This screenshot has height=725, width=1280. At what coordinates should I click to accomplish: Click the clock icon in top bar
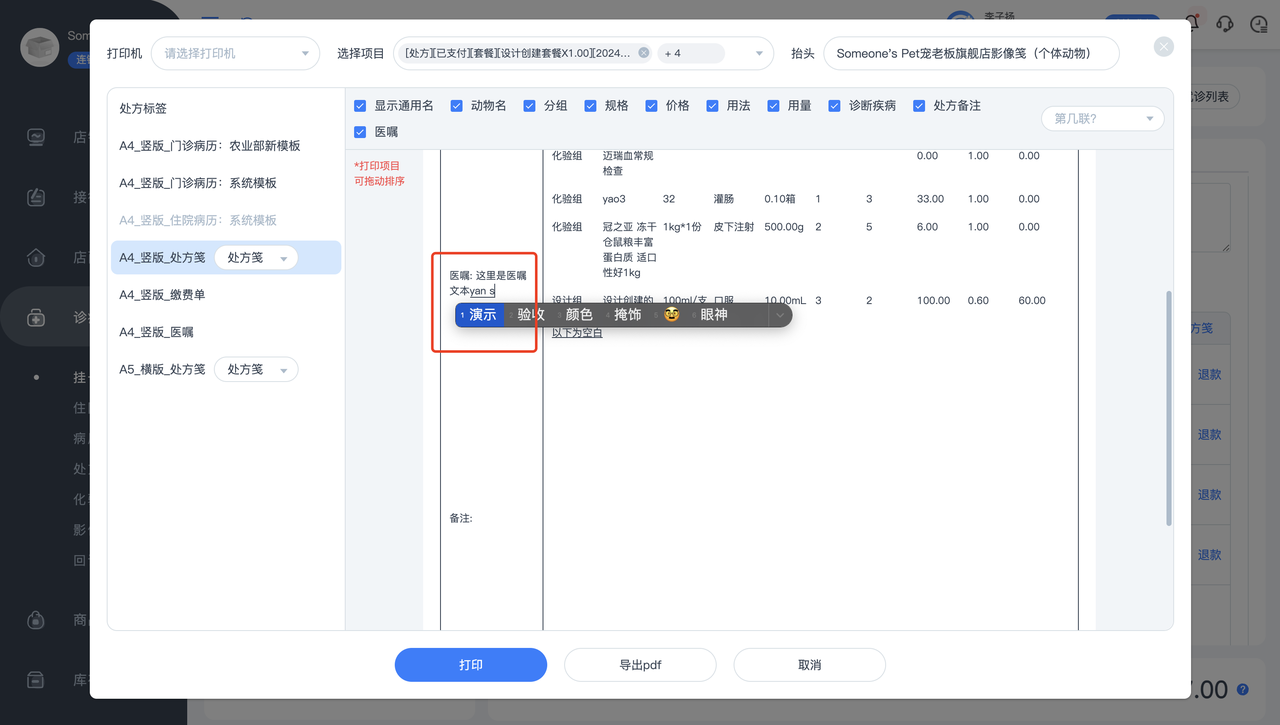(x=1259, y=24)
